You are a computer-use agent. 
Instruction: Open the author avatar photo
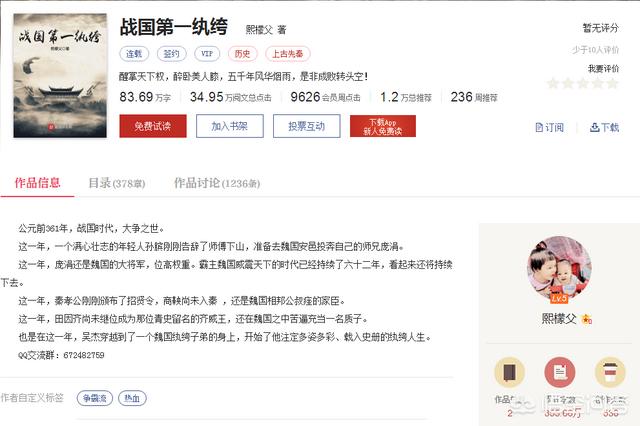[x=559, y=268]
